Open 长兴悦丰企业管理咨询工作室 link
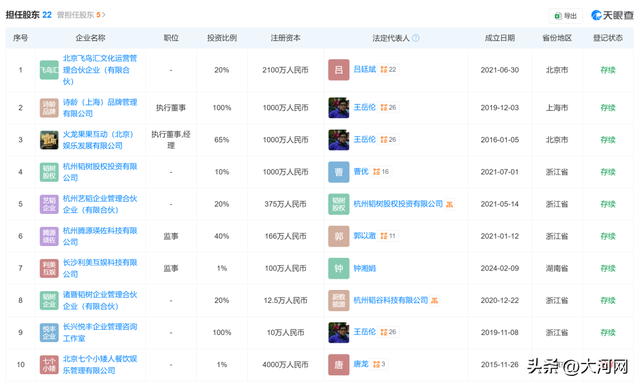Viewport: 640px width, 386px height. pyautogui.click(x=100, y=333)
